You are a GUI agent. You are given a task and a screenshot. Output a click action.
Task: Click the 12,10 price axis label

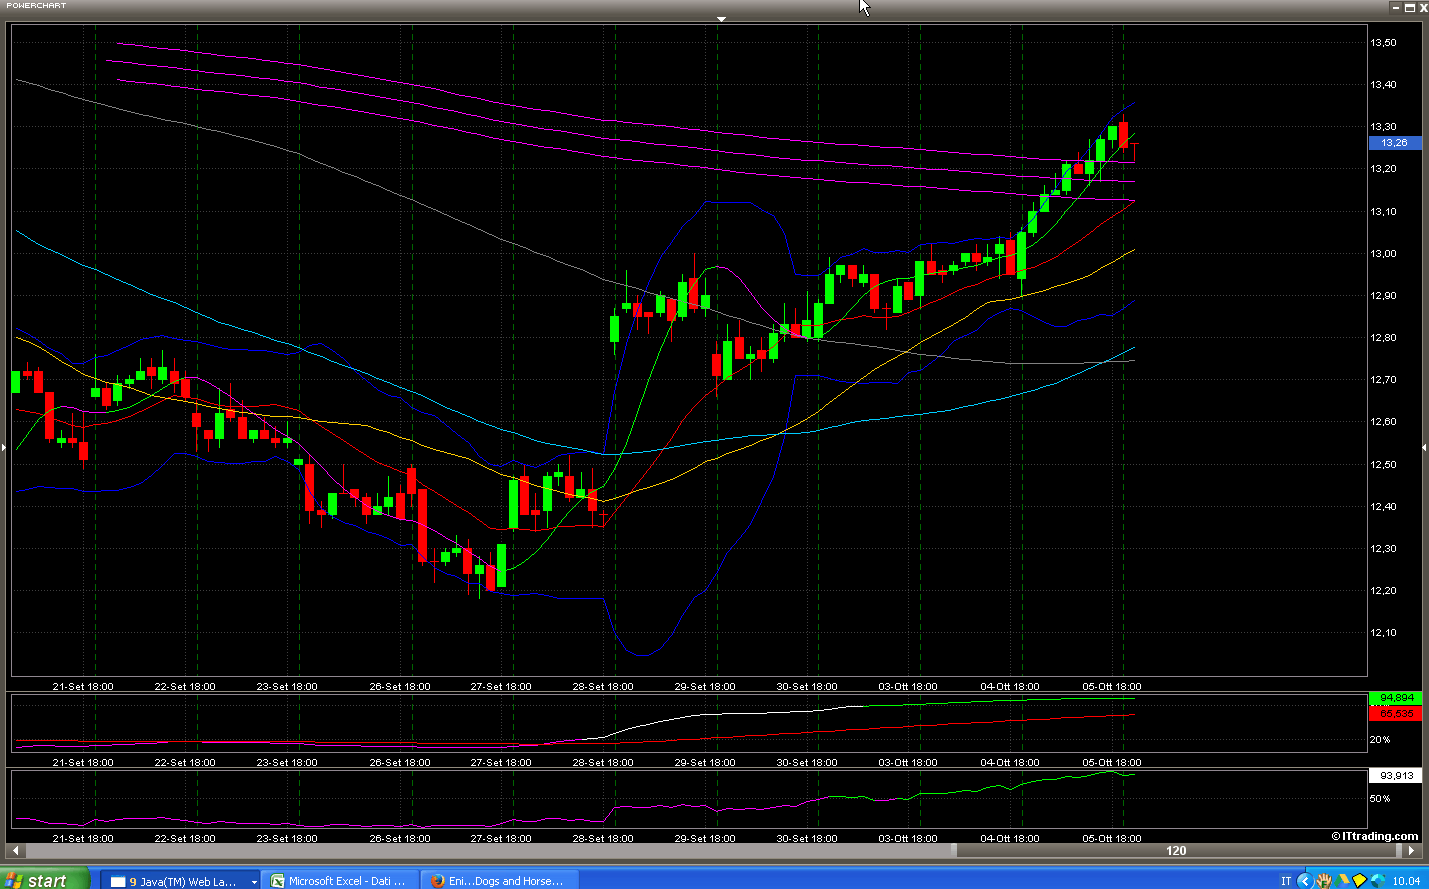click(x=1383, y=633)
